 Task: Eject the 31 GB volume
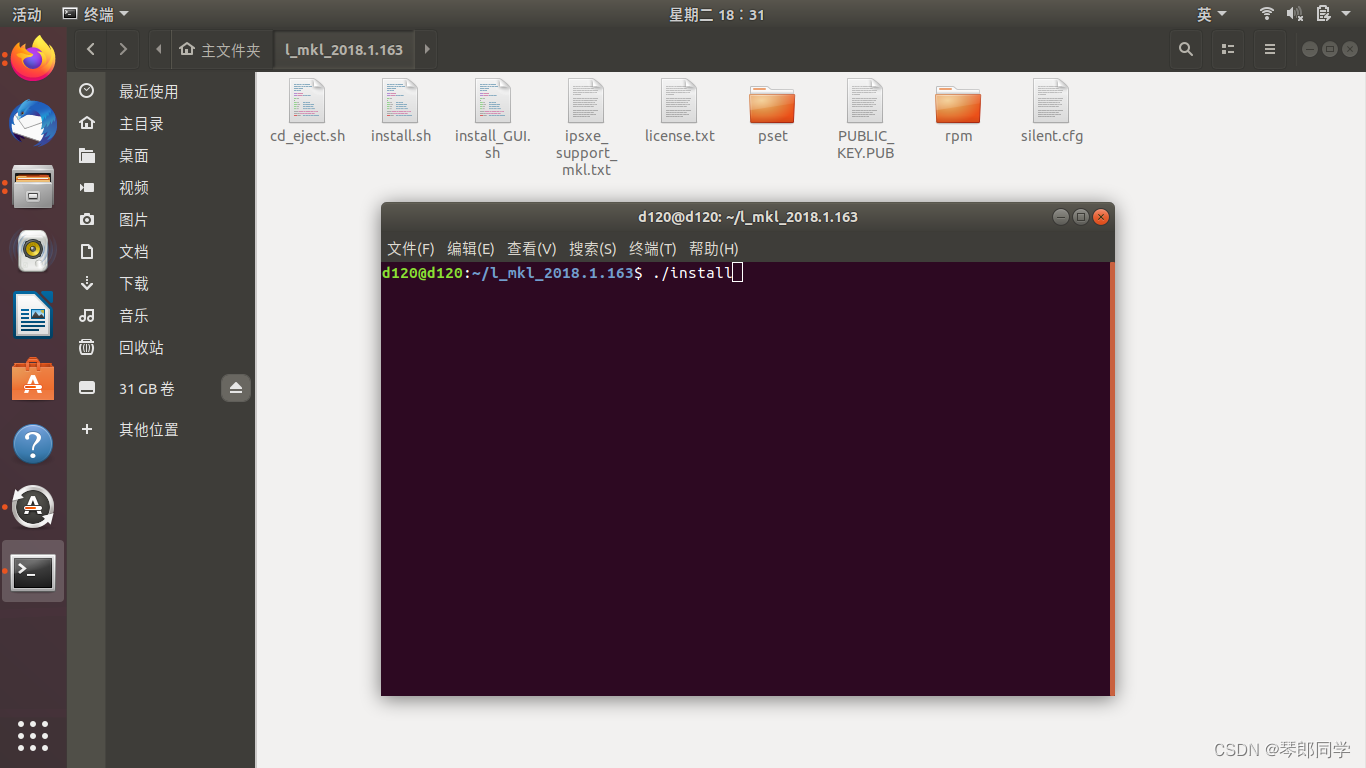(x=236, y=388)
